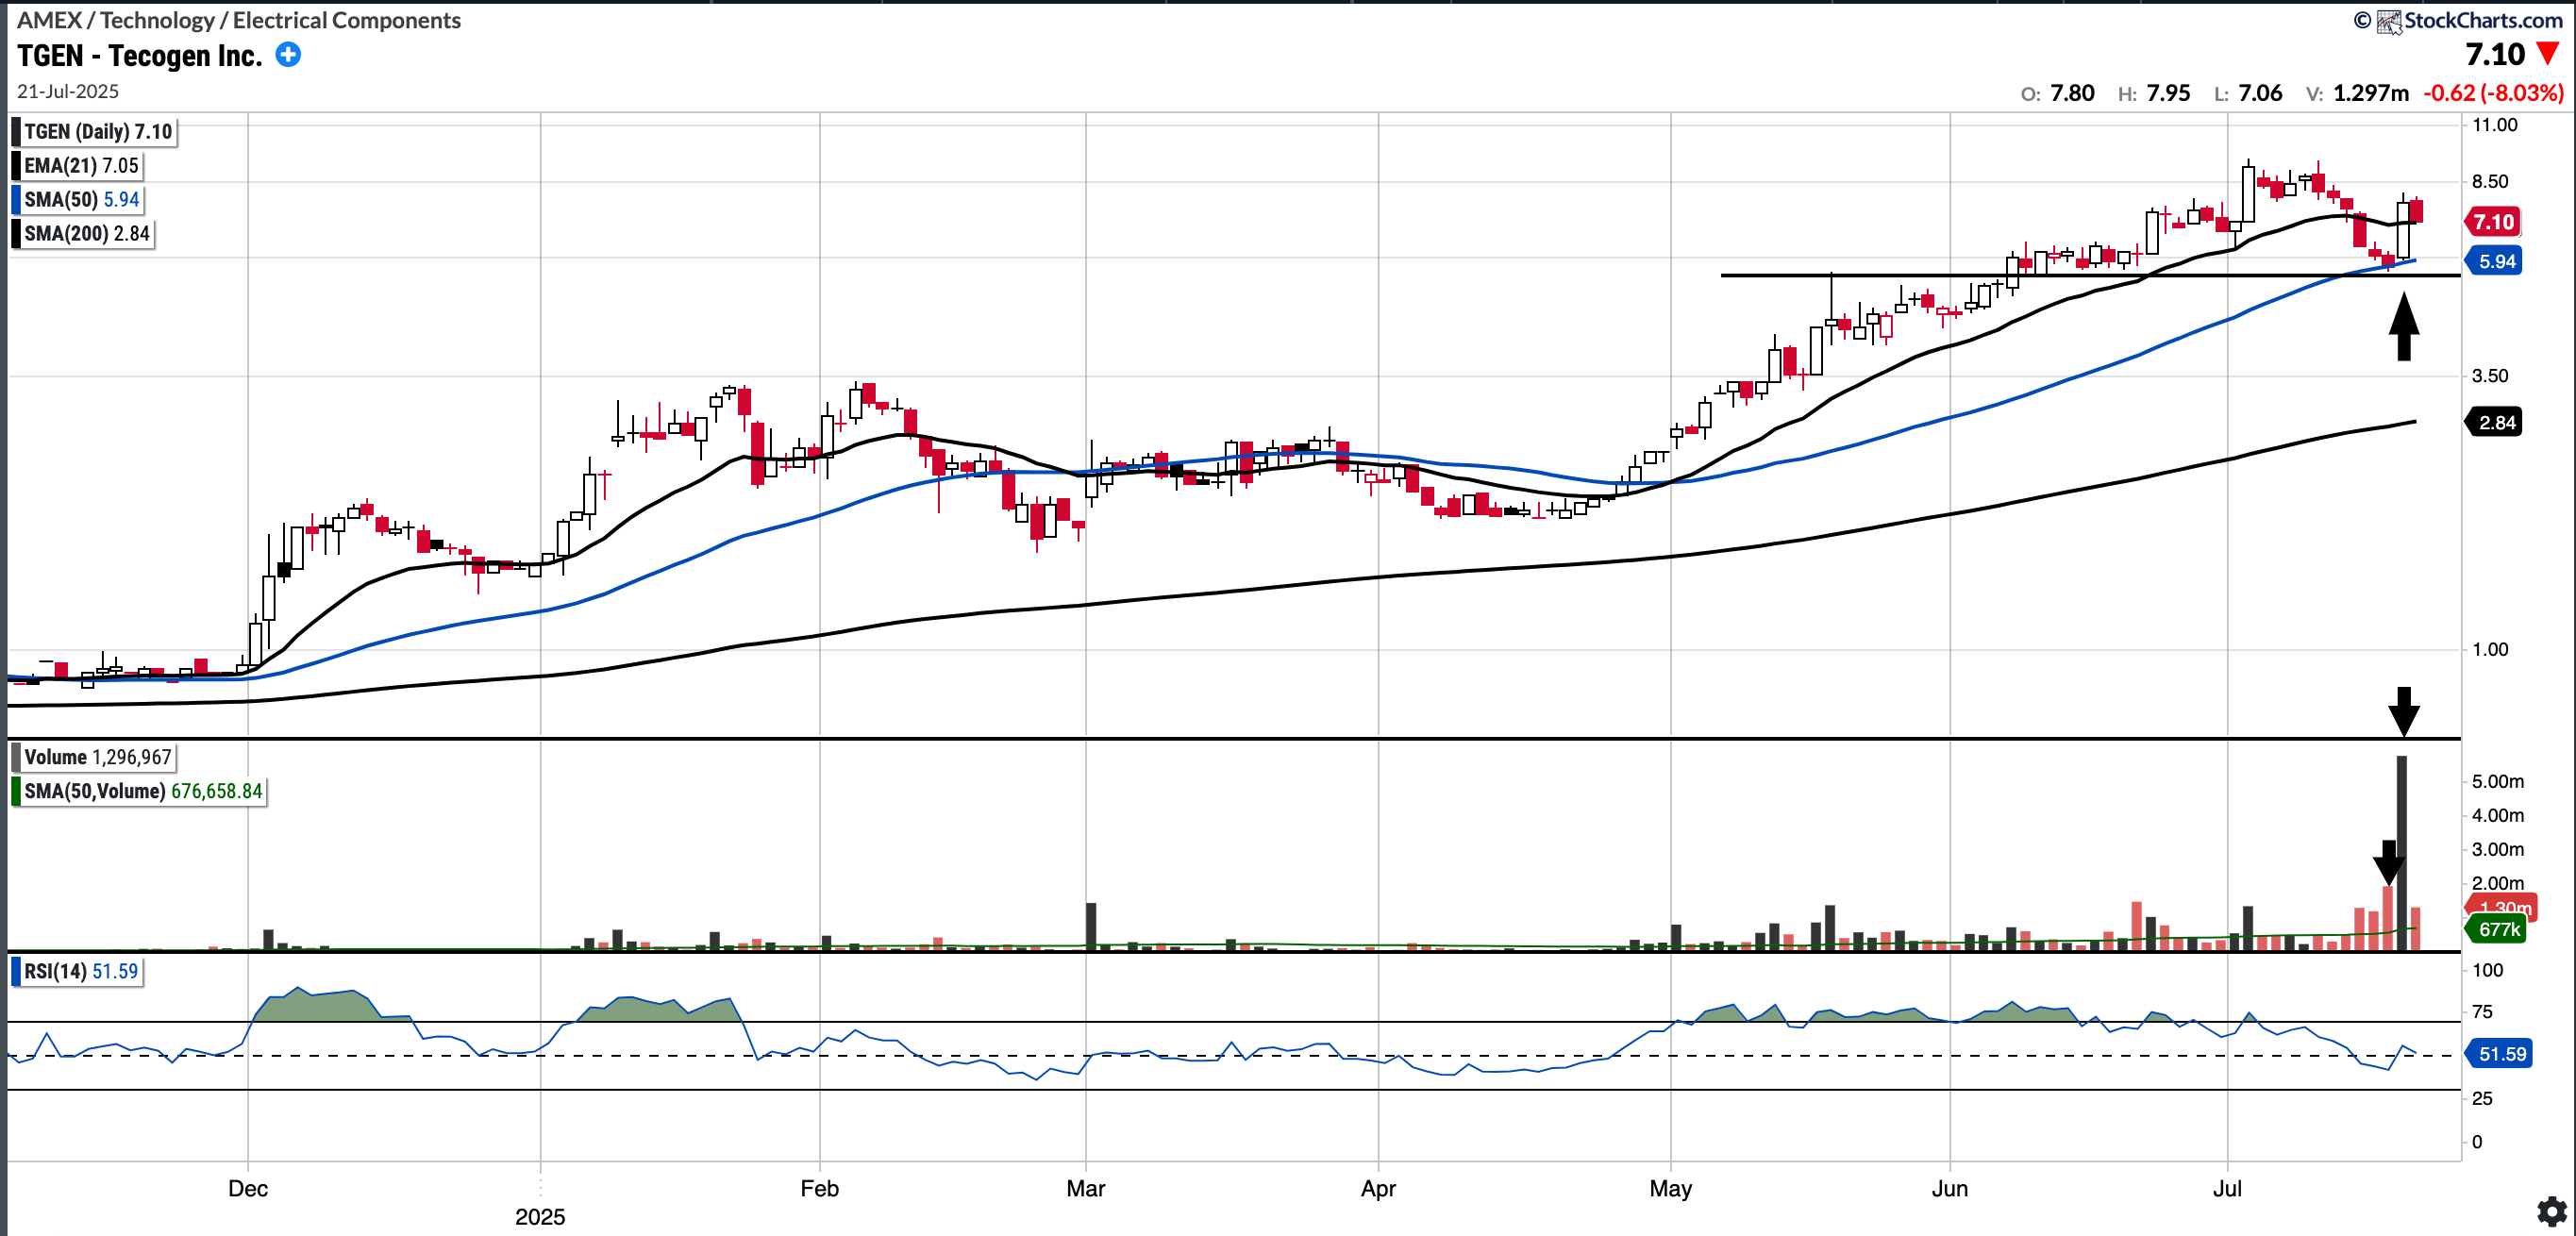Click the StockCharts.com logo

tap(2468, 20)
